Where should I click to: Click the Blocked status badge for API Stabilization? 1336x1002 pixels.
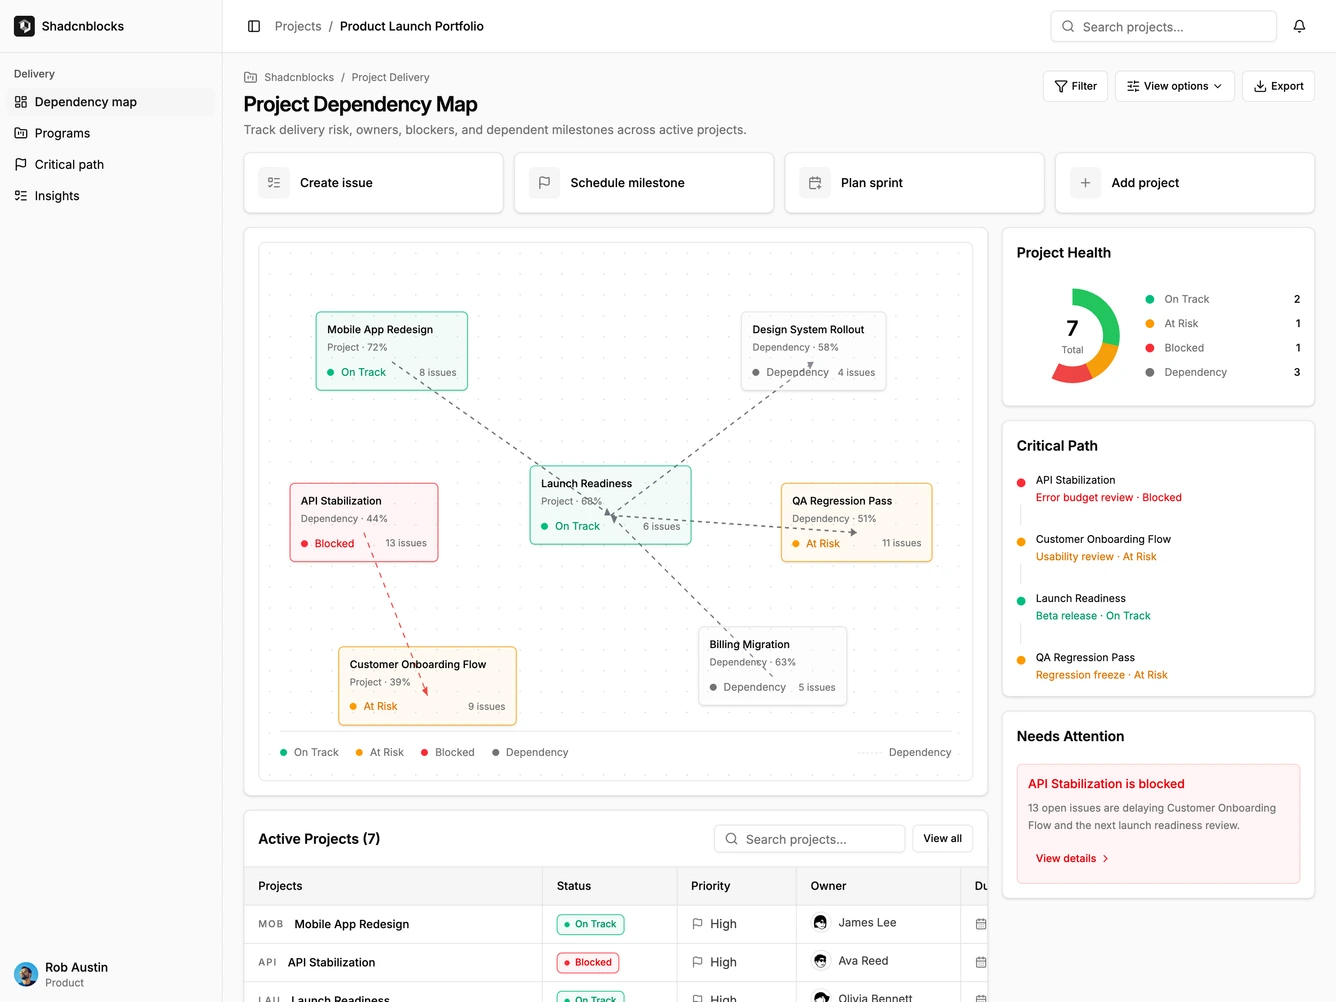[588, 962]
